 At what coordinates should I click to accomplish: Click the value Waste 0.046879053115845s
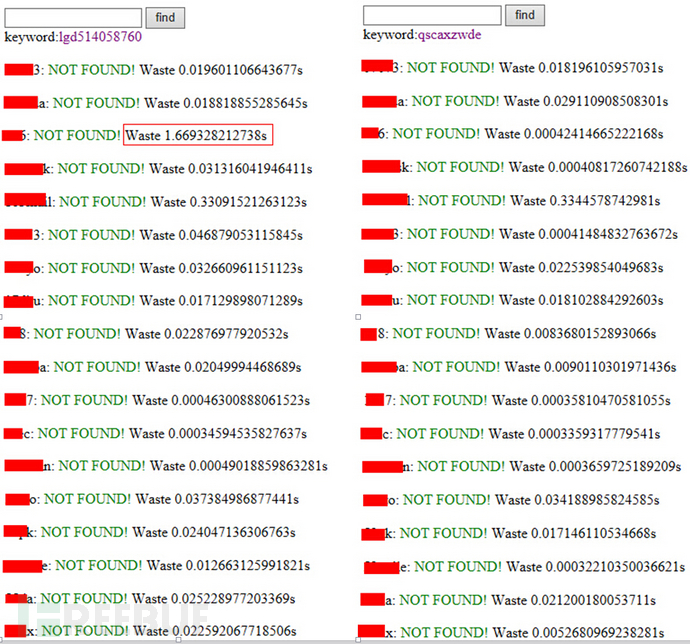(x=221, y=235)
